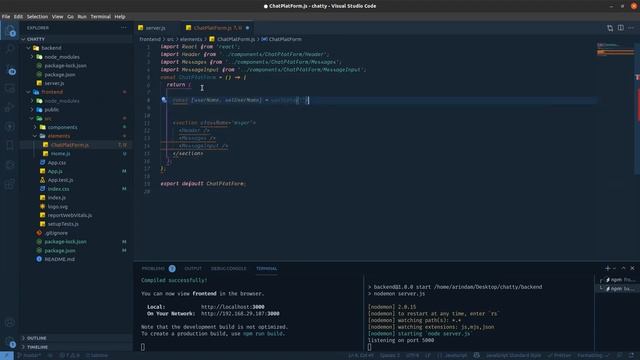Switch to the server.js editor tab

point(156,28)
